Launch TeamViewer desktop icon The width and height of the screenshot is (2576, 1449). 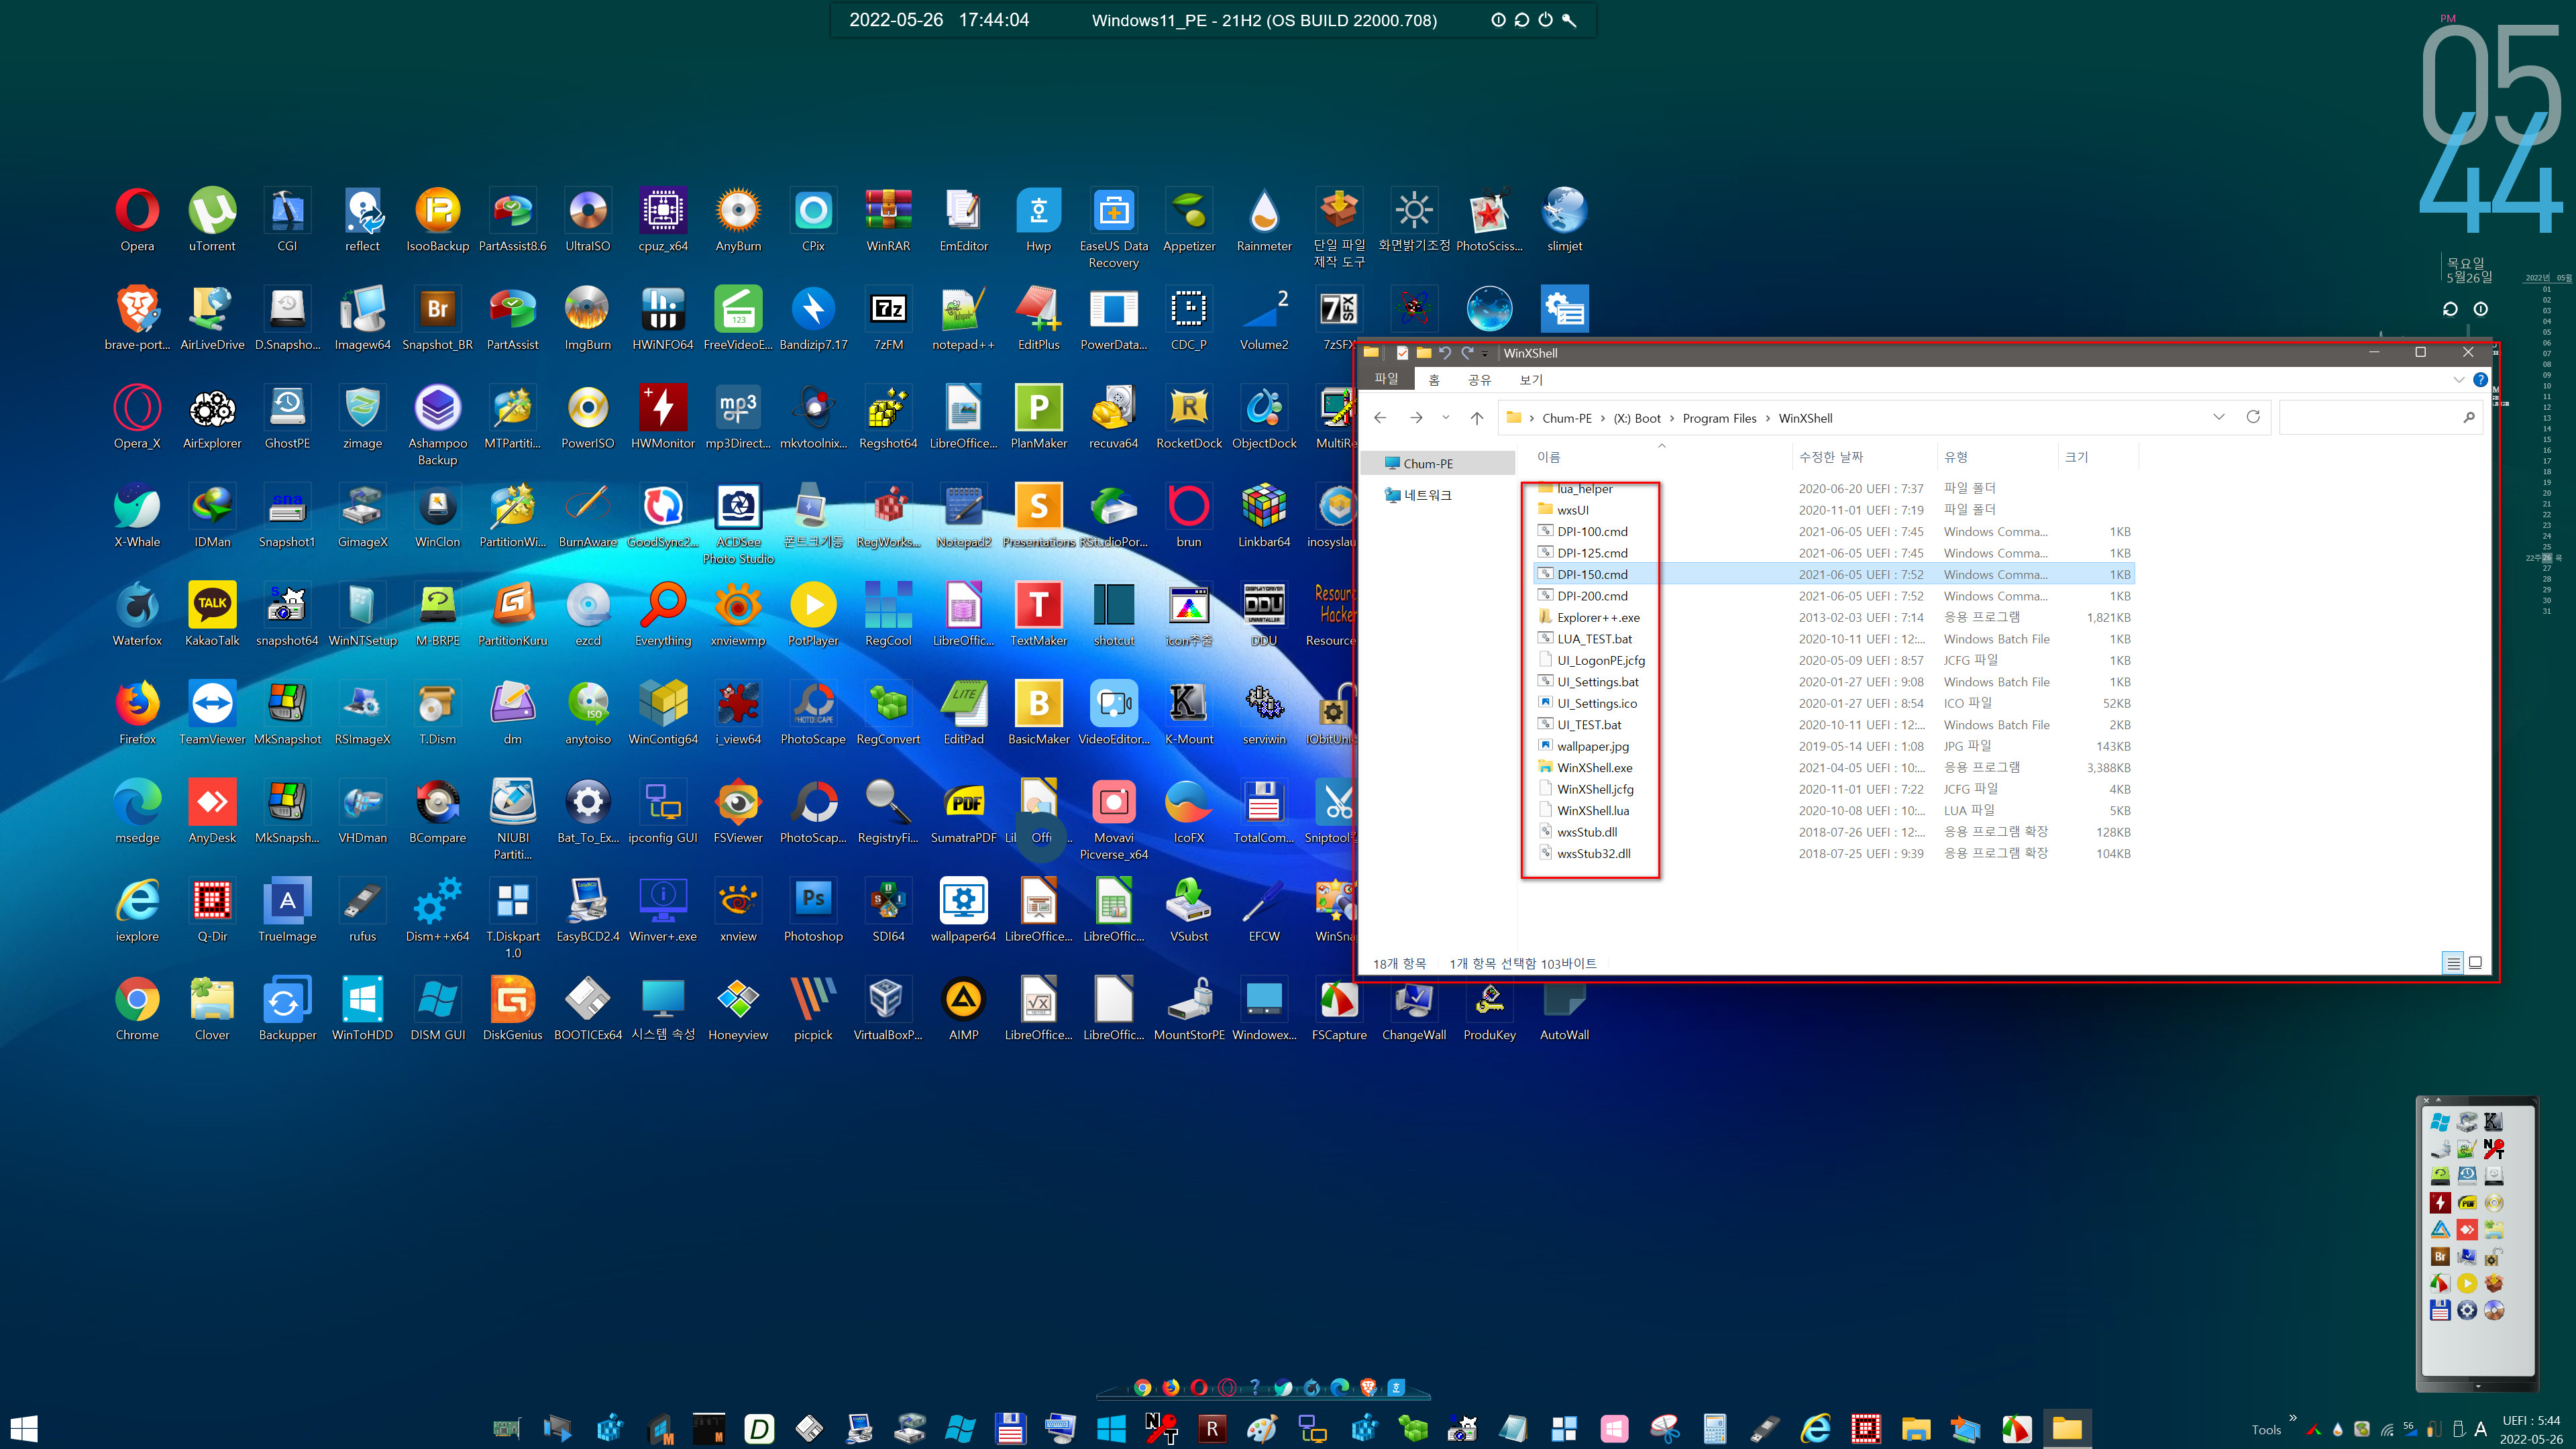click(x=212, y=713)
